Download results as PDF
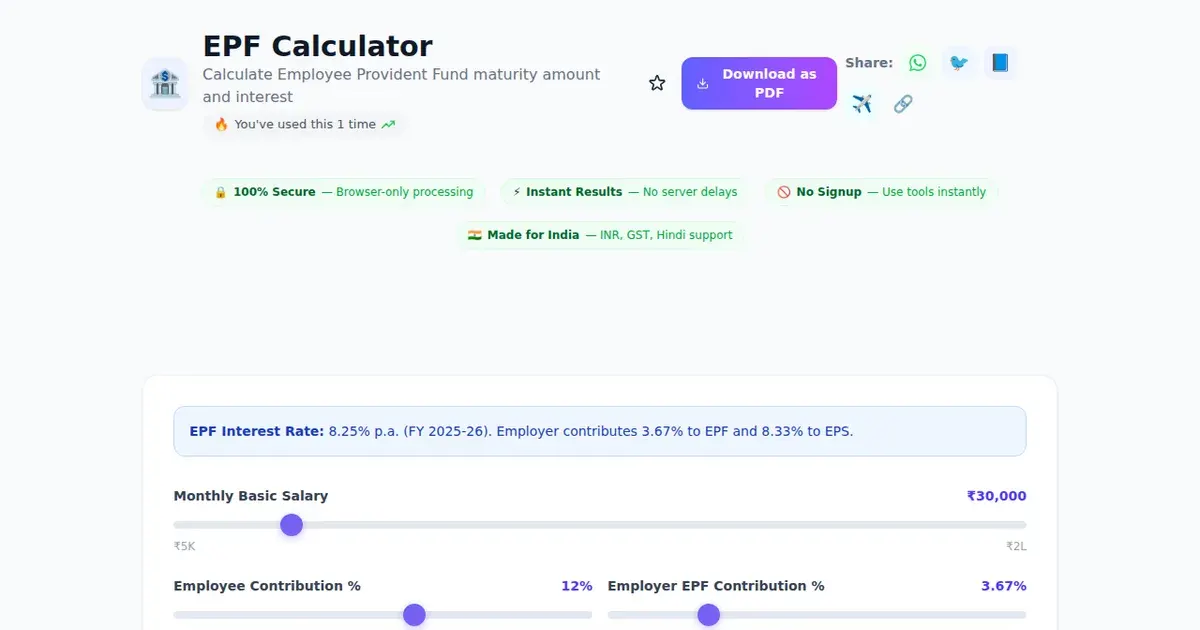The image size is (1200, 630). coord(759,83)
